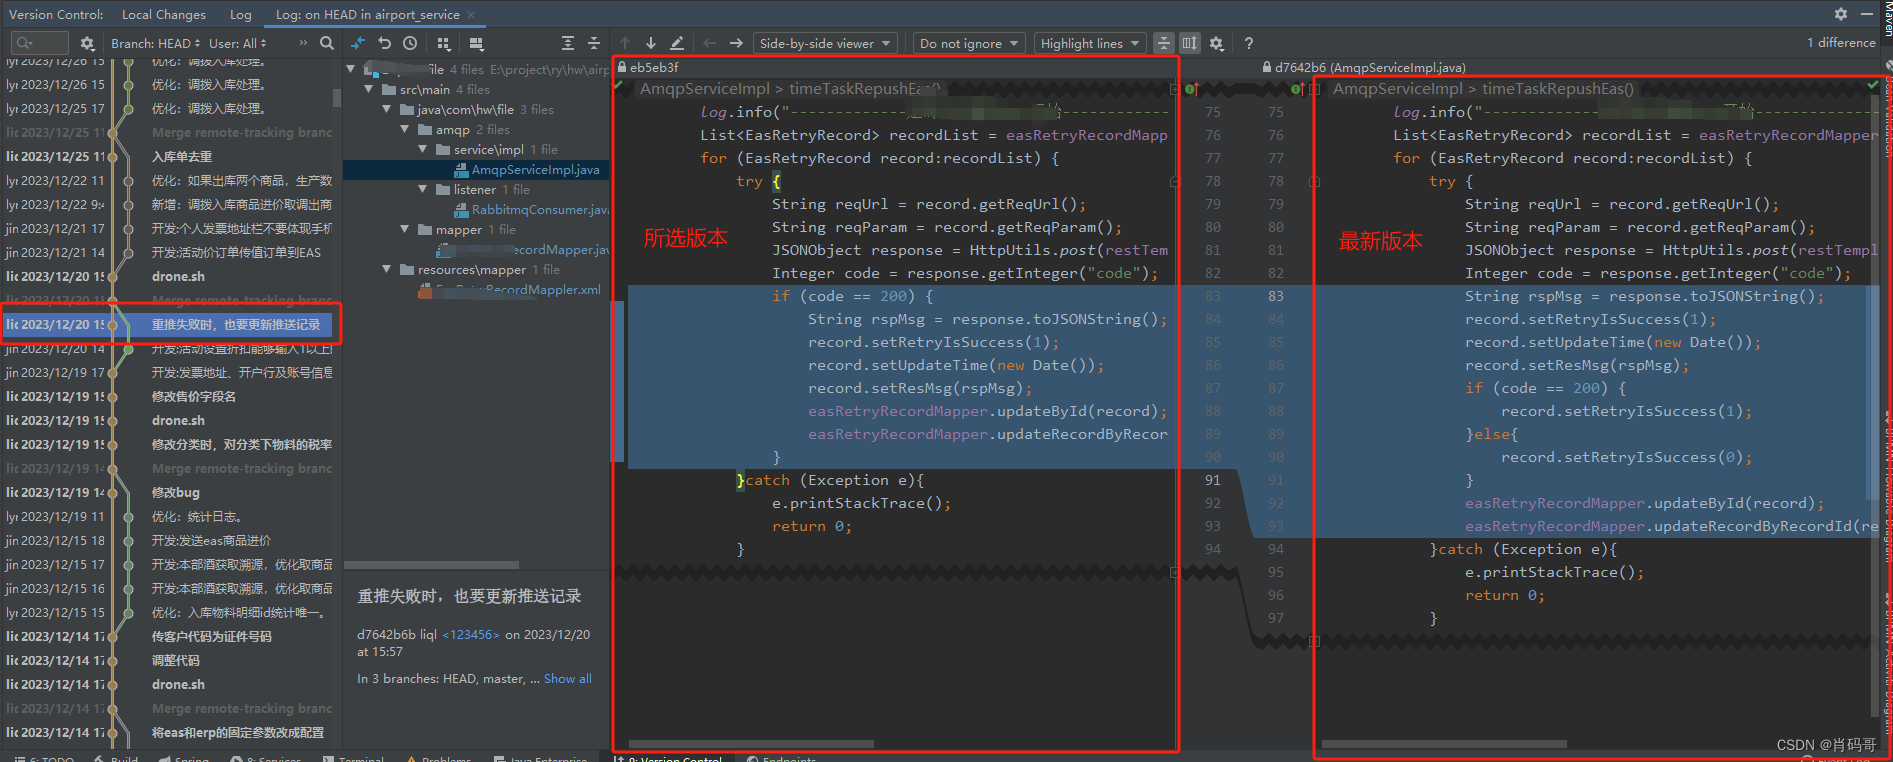
Task: Open diff viewer settings gear
Action: (1216, 43)
